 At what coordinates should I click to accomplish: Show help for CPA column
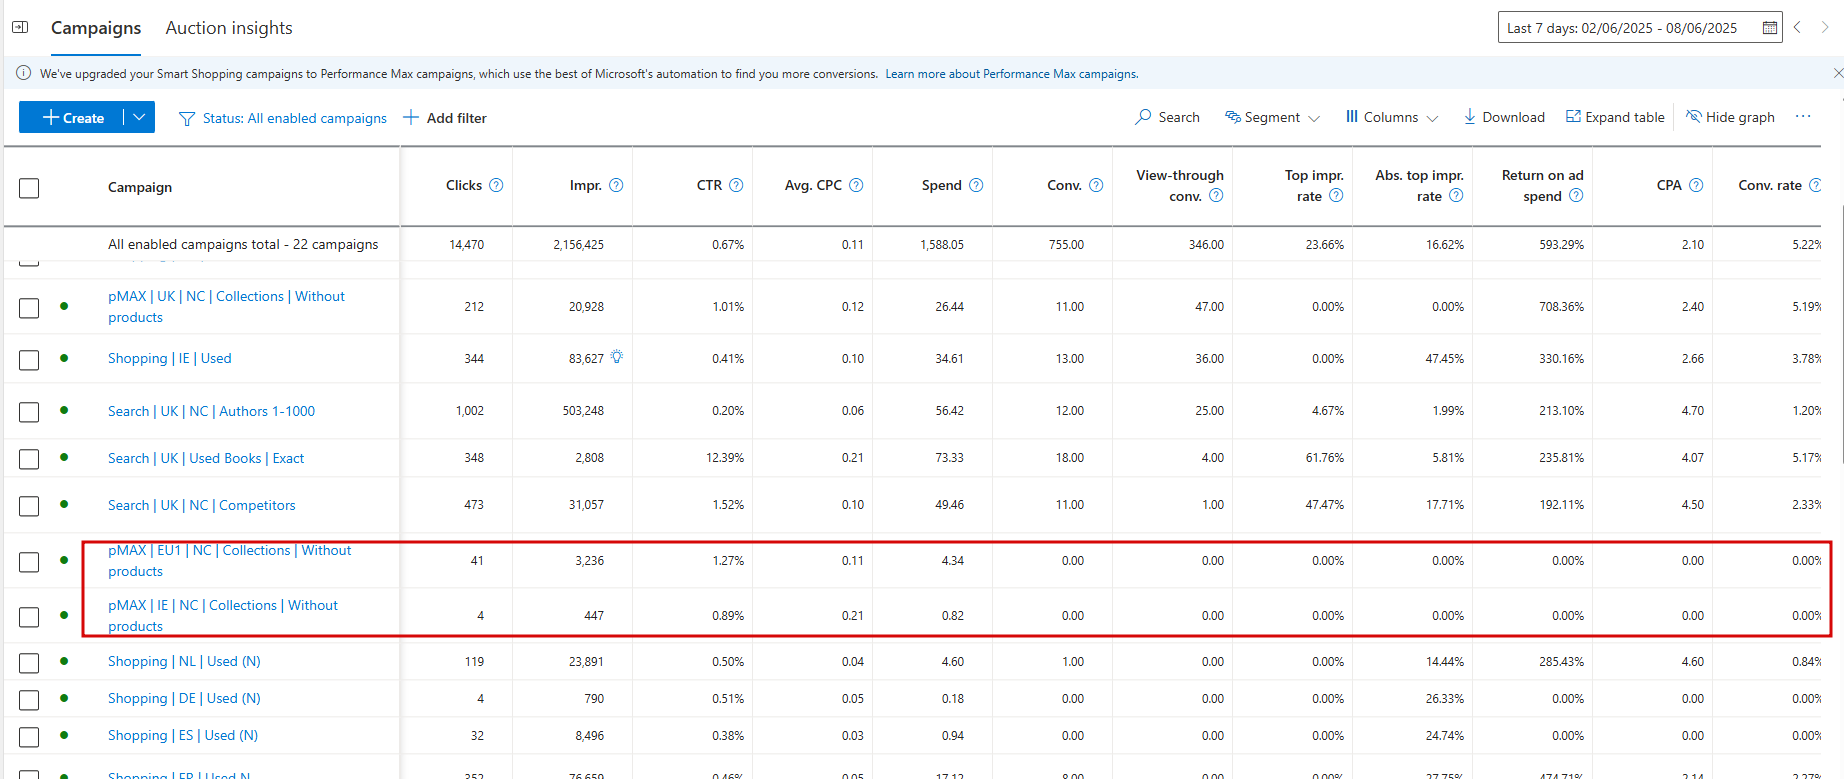[1696, 185]
